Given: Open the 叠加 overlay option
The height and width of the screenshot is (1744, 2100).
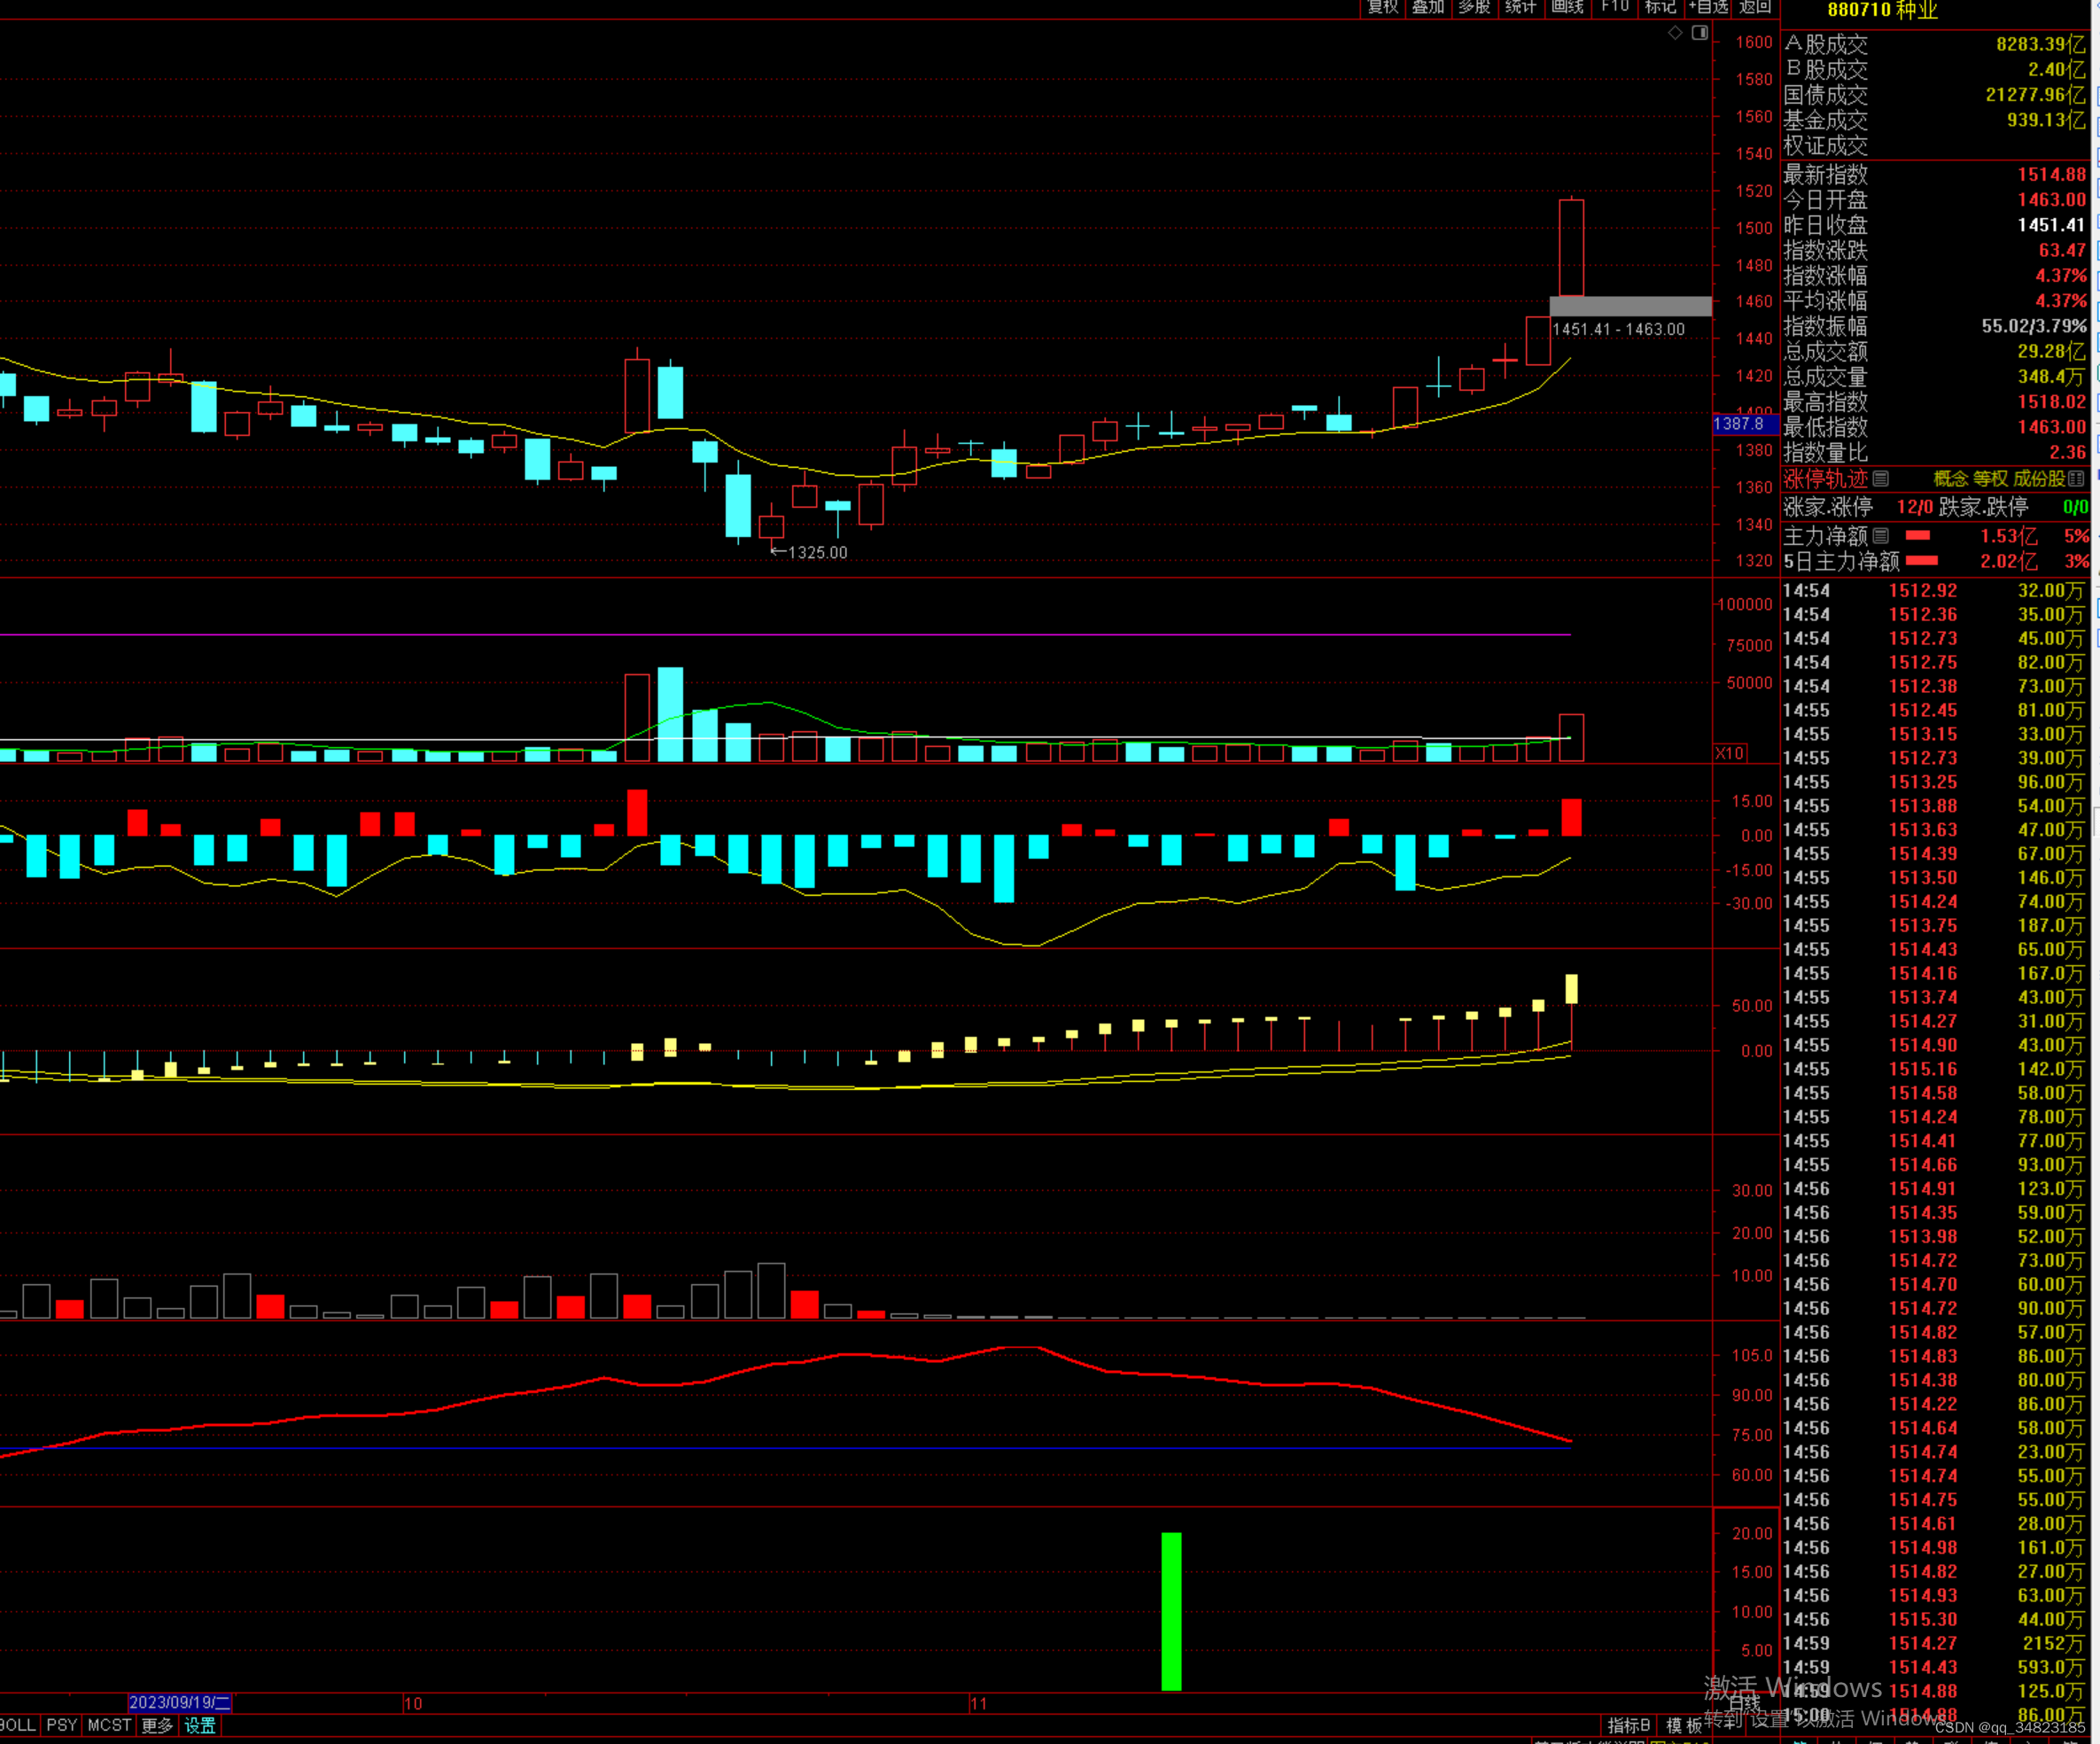Looking at the screenshot, I should [1428, 7].
